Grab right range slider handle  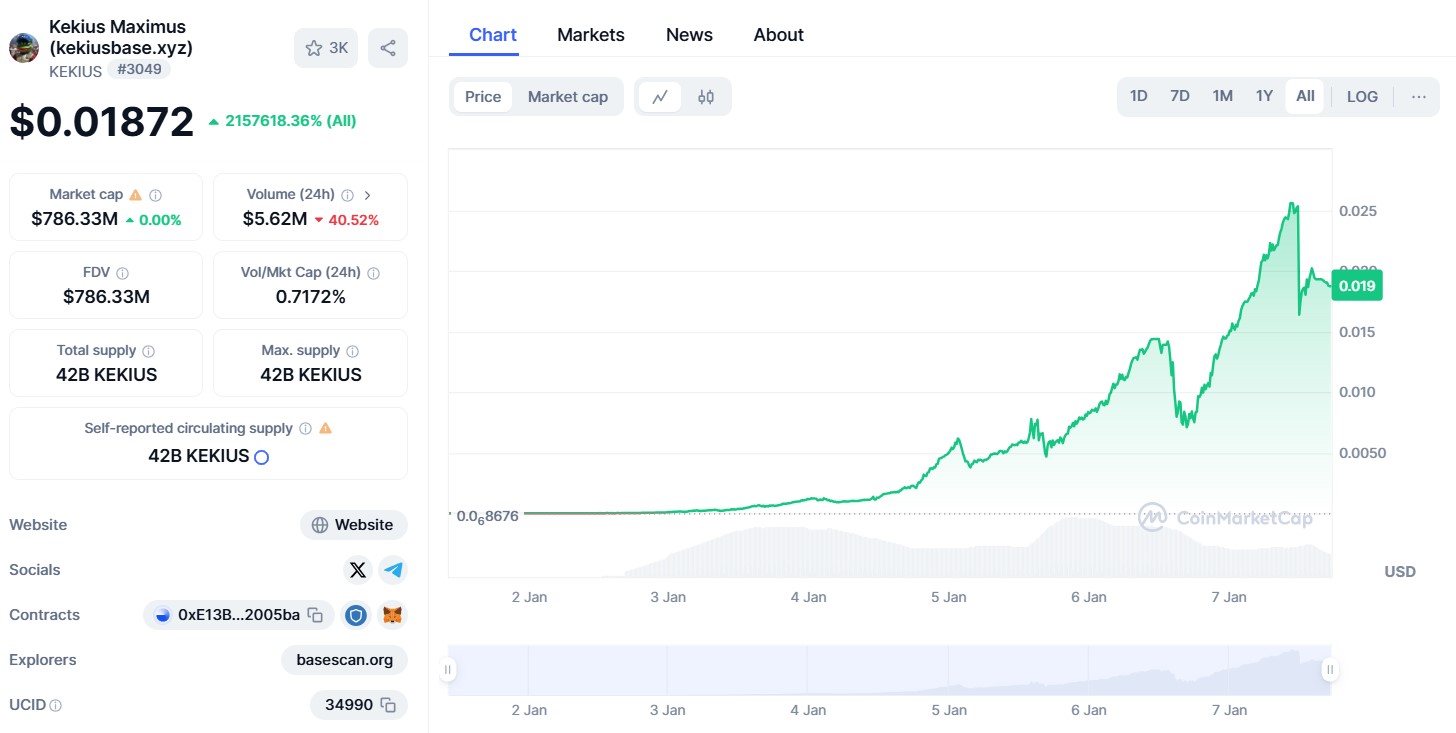tap(1330, 669)
